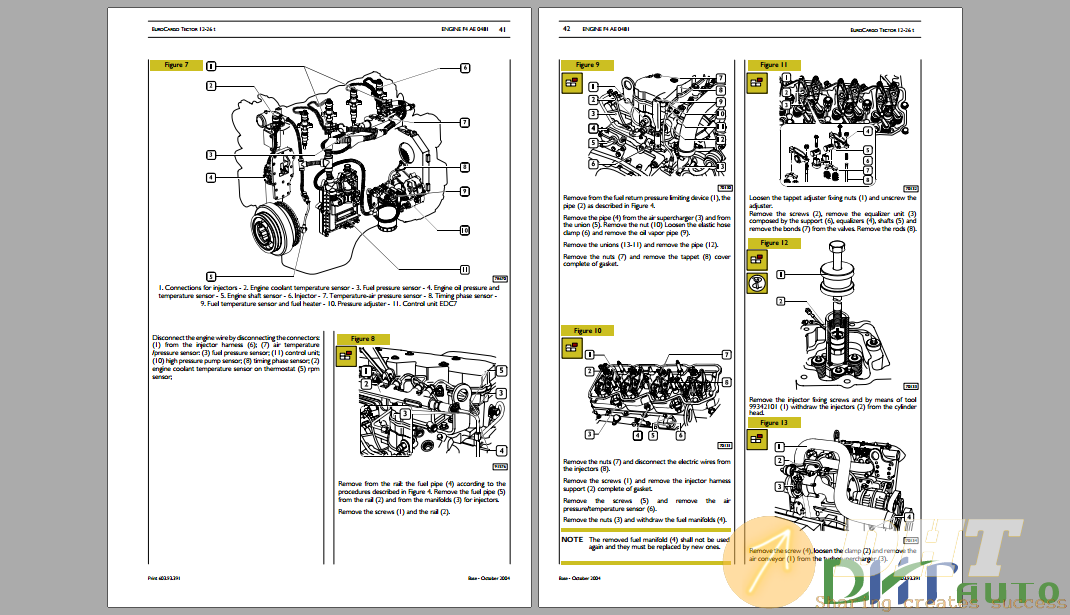Click callout number 2 in Figure 7
The image size is (1070, 615).
(211, 86)
